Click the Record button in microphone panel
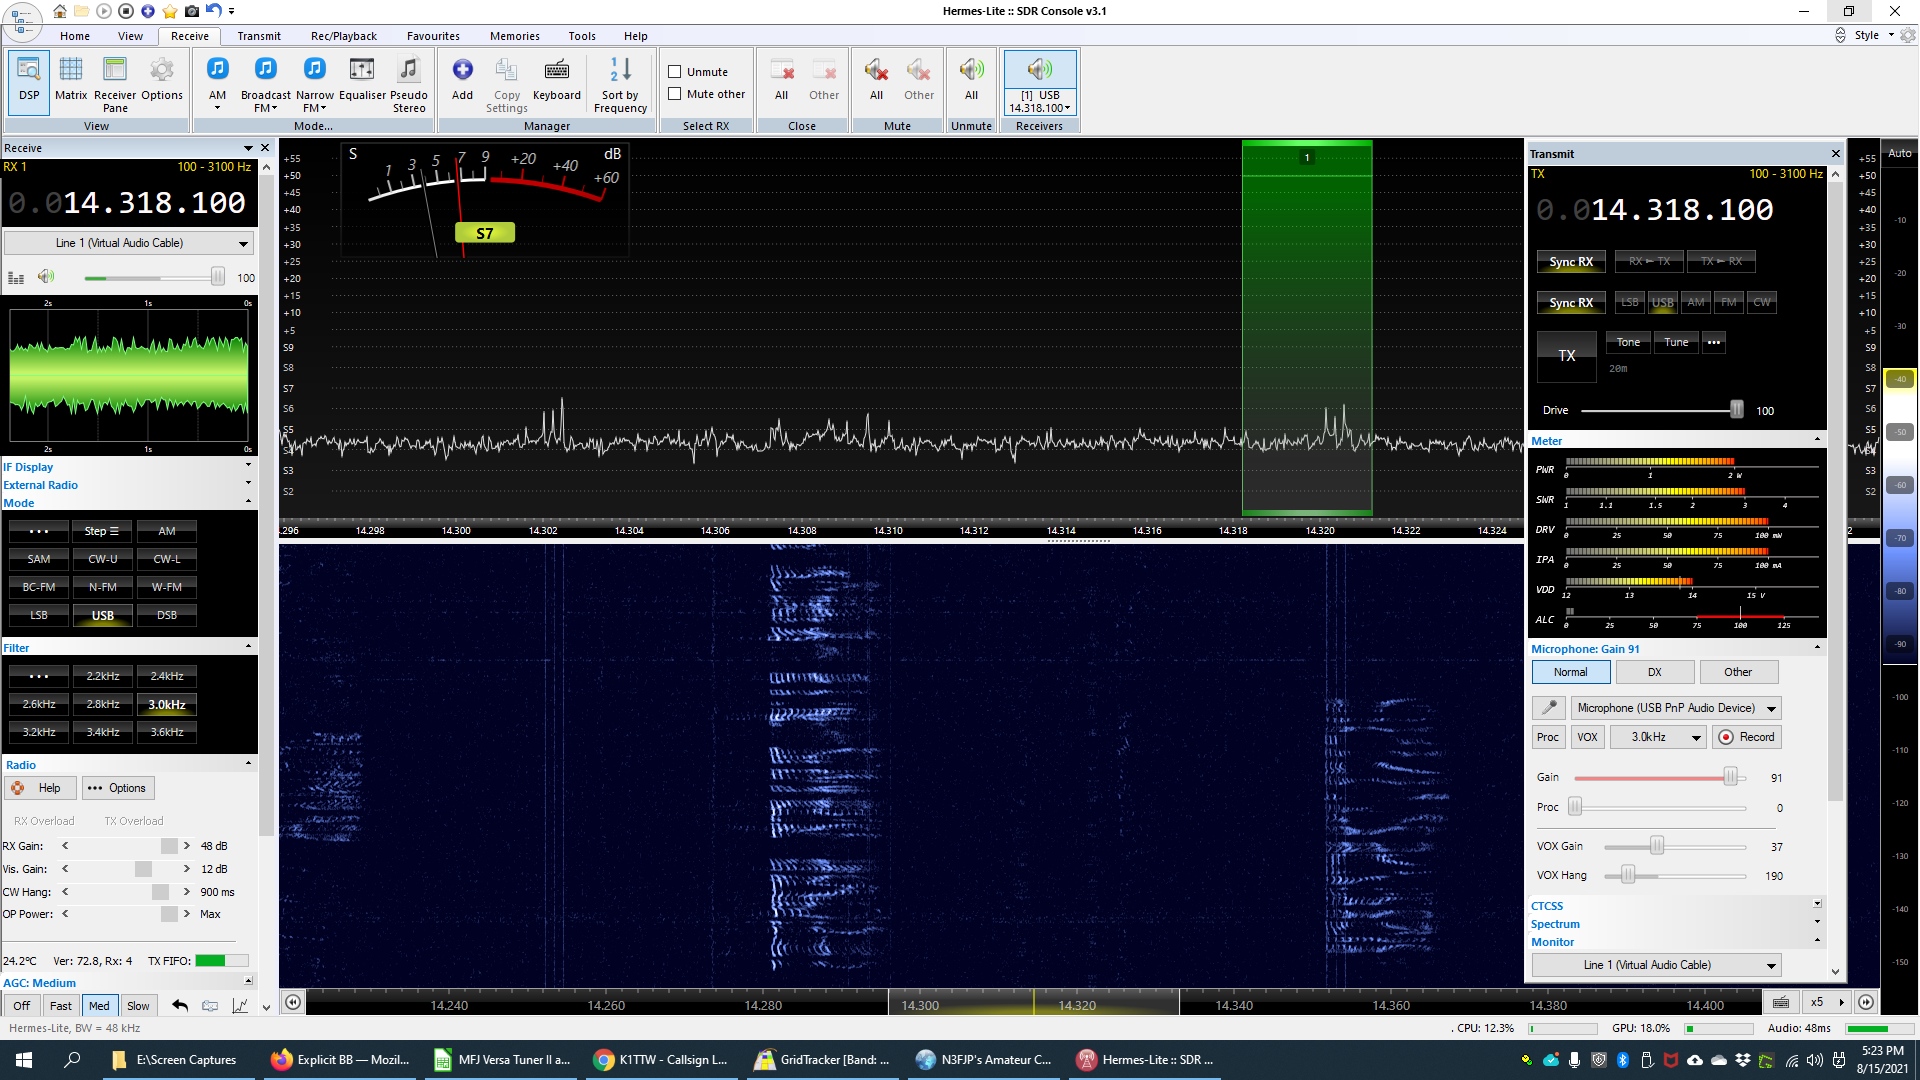The height and width of the screenshot is (1080, 1920). (x=1747, y=737)
